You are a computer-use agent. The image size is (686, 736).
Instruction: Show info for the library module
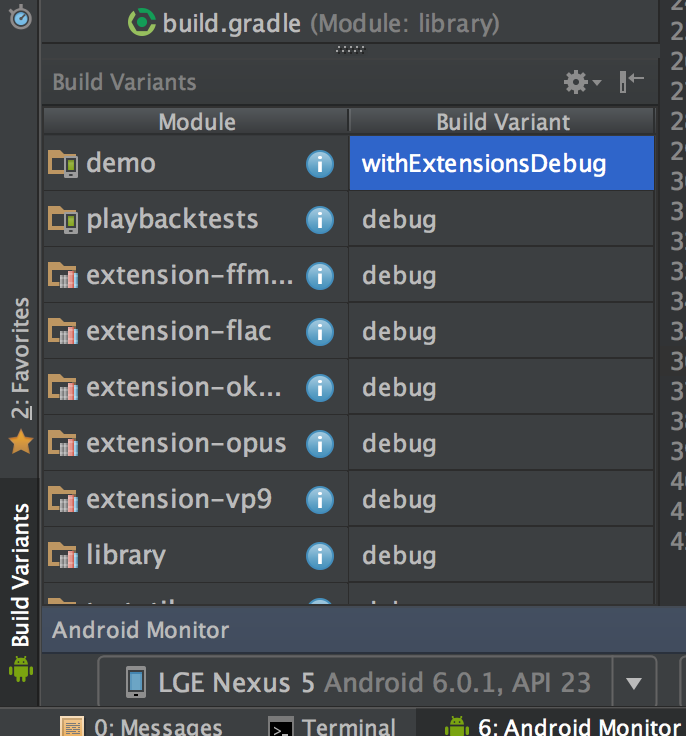[x=320, y=556]
